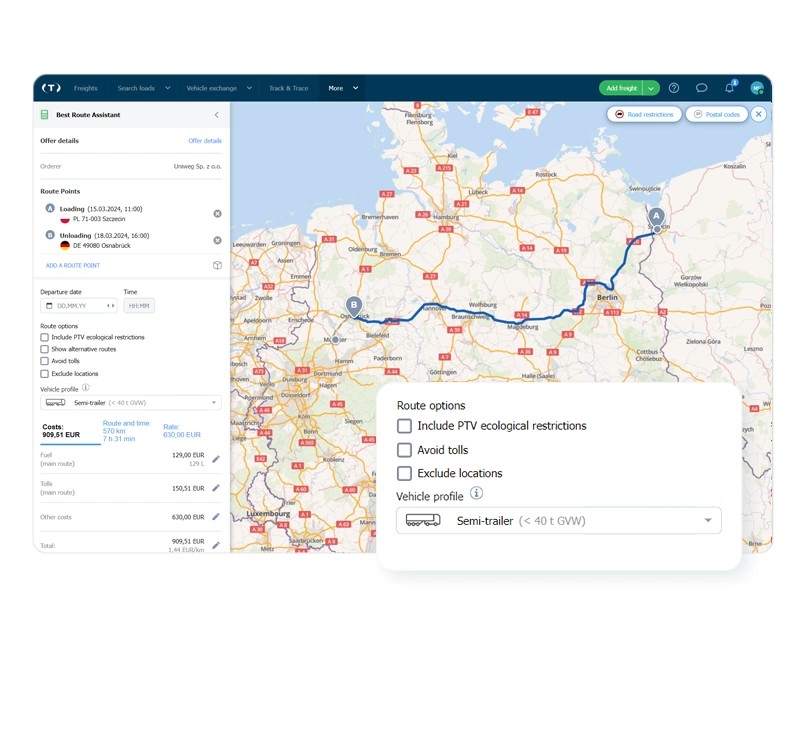Open the Track & Trace menu

pos(288,88)
